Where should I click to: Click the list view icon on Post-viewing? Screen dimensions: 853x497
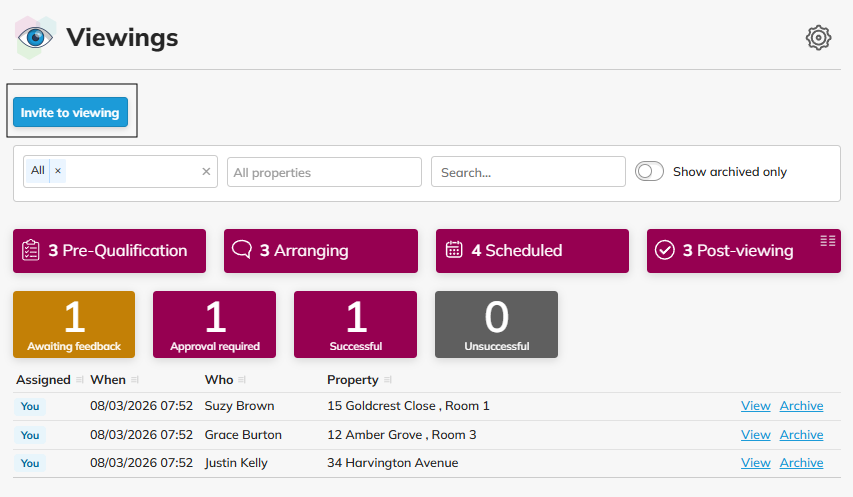pos(827,240)
